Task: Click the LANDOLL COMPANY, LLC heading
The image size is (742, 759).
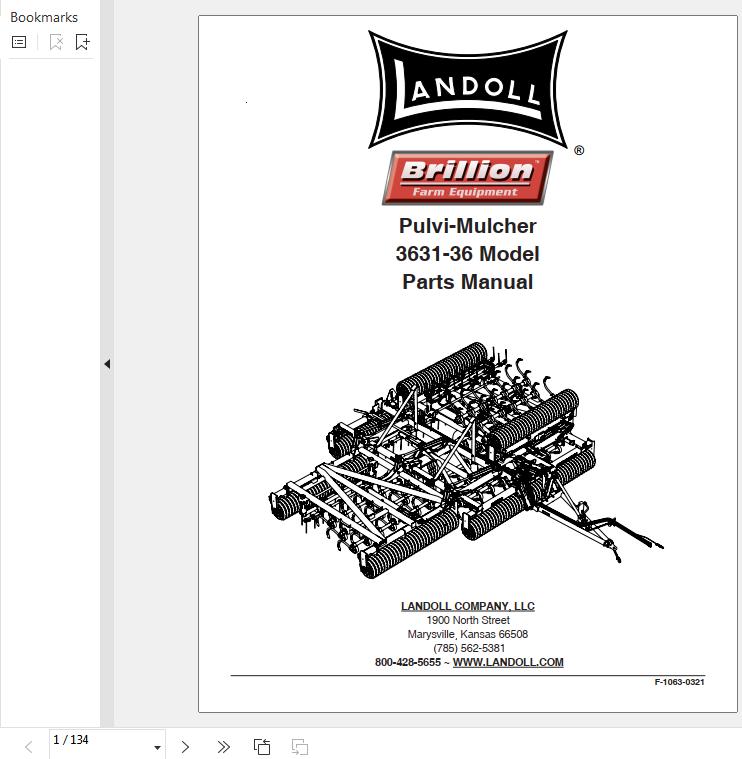Action: 467,606
